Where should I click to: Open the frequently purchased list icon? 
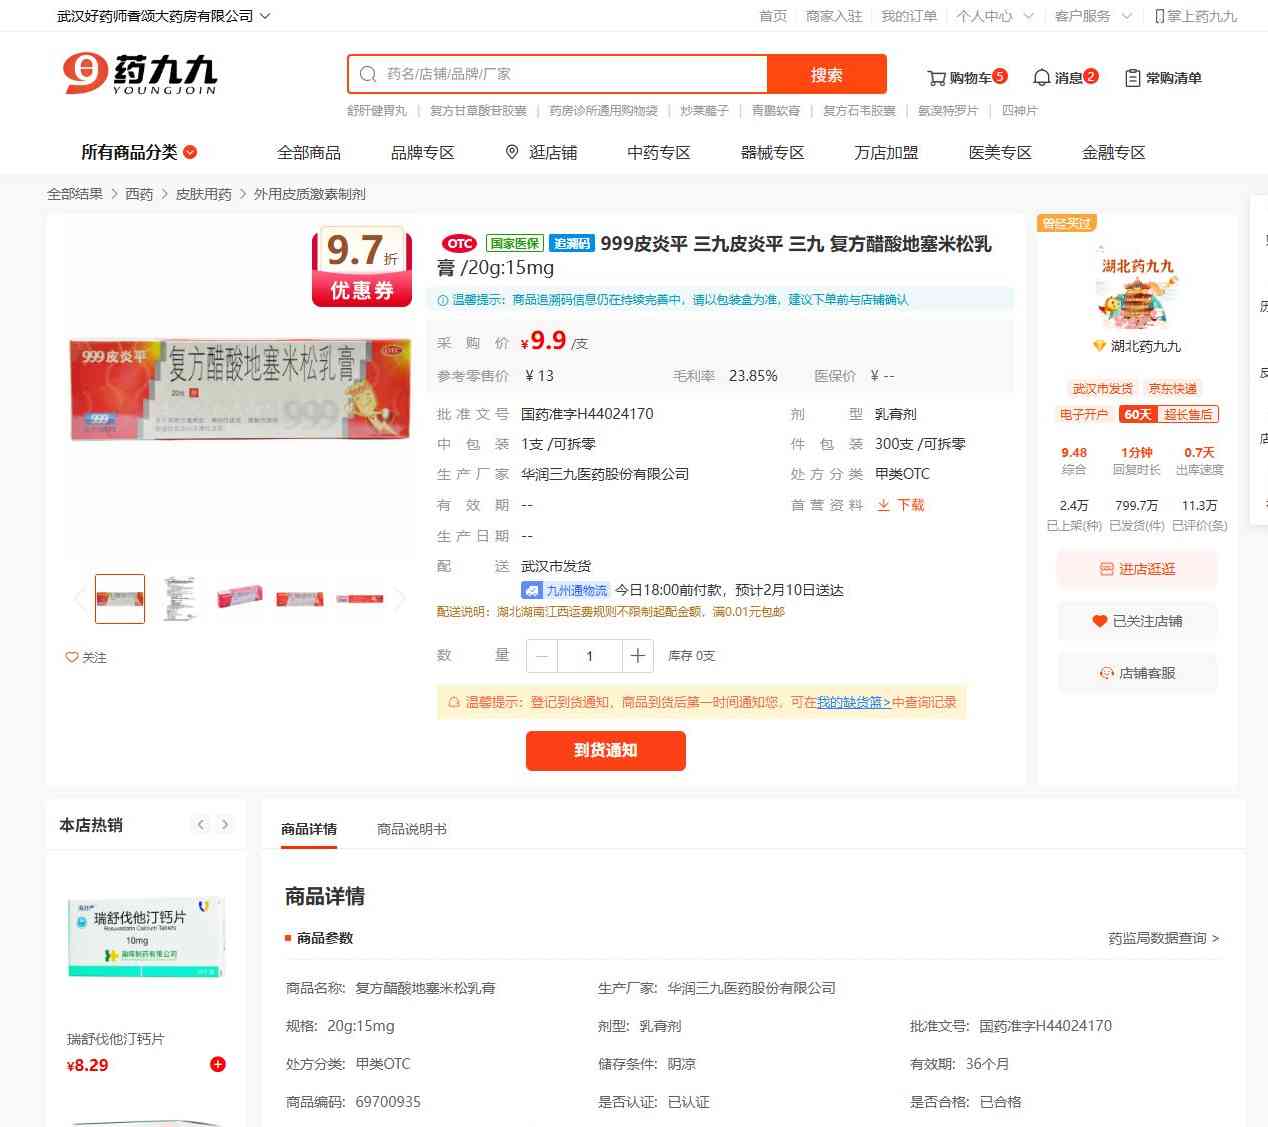point(1132,78)
